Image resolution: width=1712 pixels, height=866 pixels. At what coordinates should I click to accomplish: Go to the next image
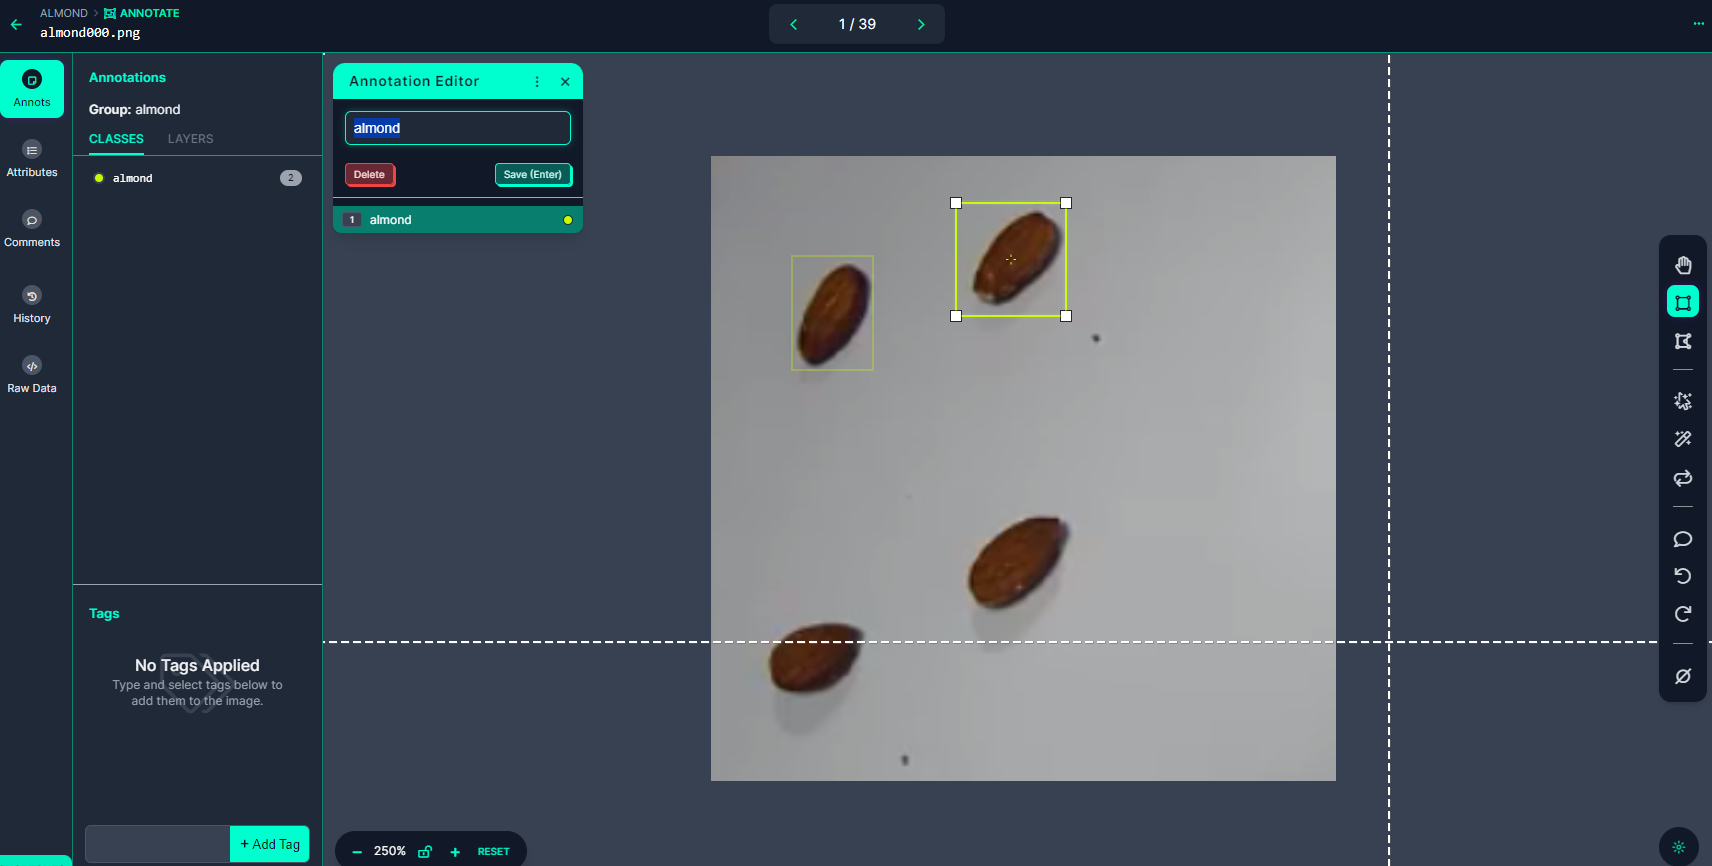point(921,24)
